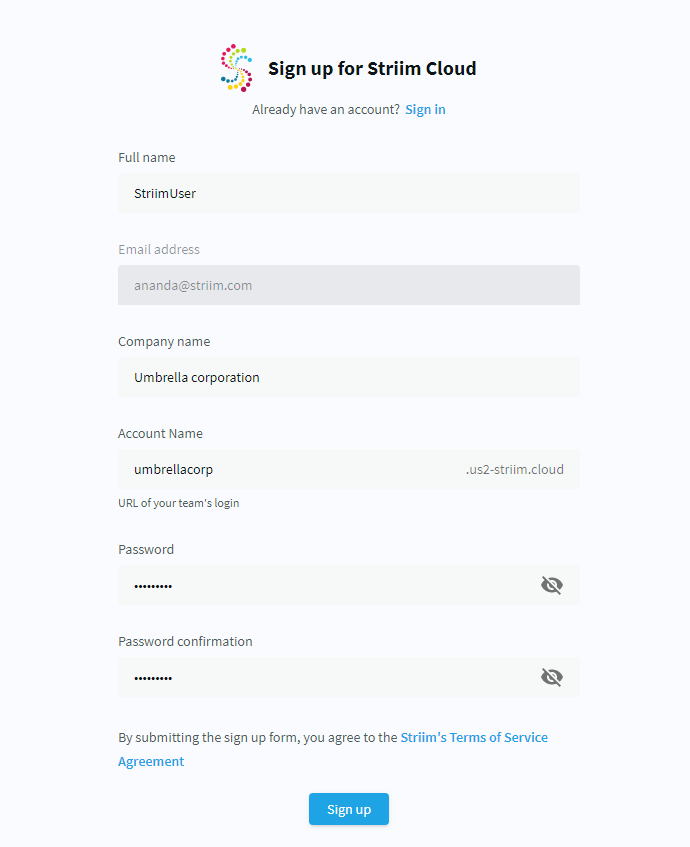Screen dimensions: 690x847
Task: Reveal the Password confirmation field text
Action: point(552,677)
